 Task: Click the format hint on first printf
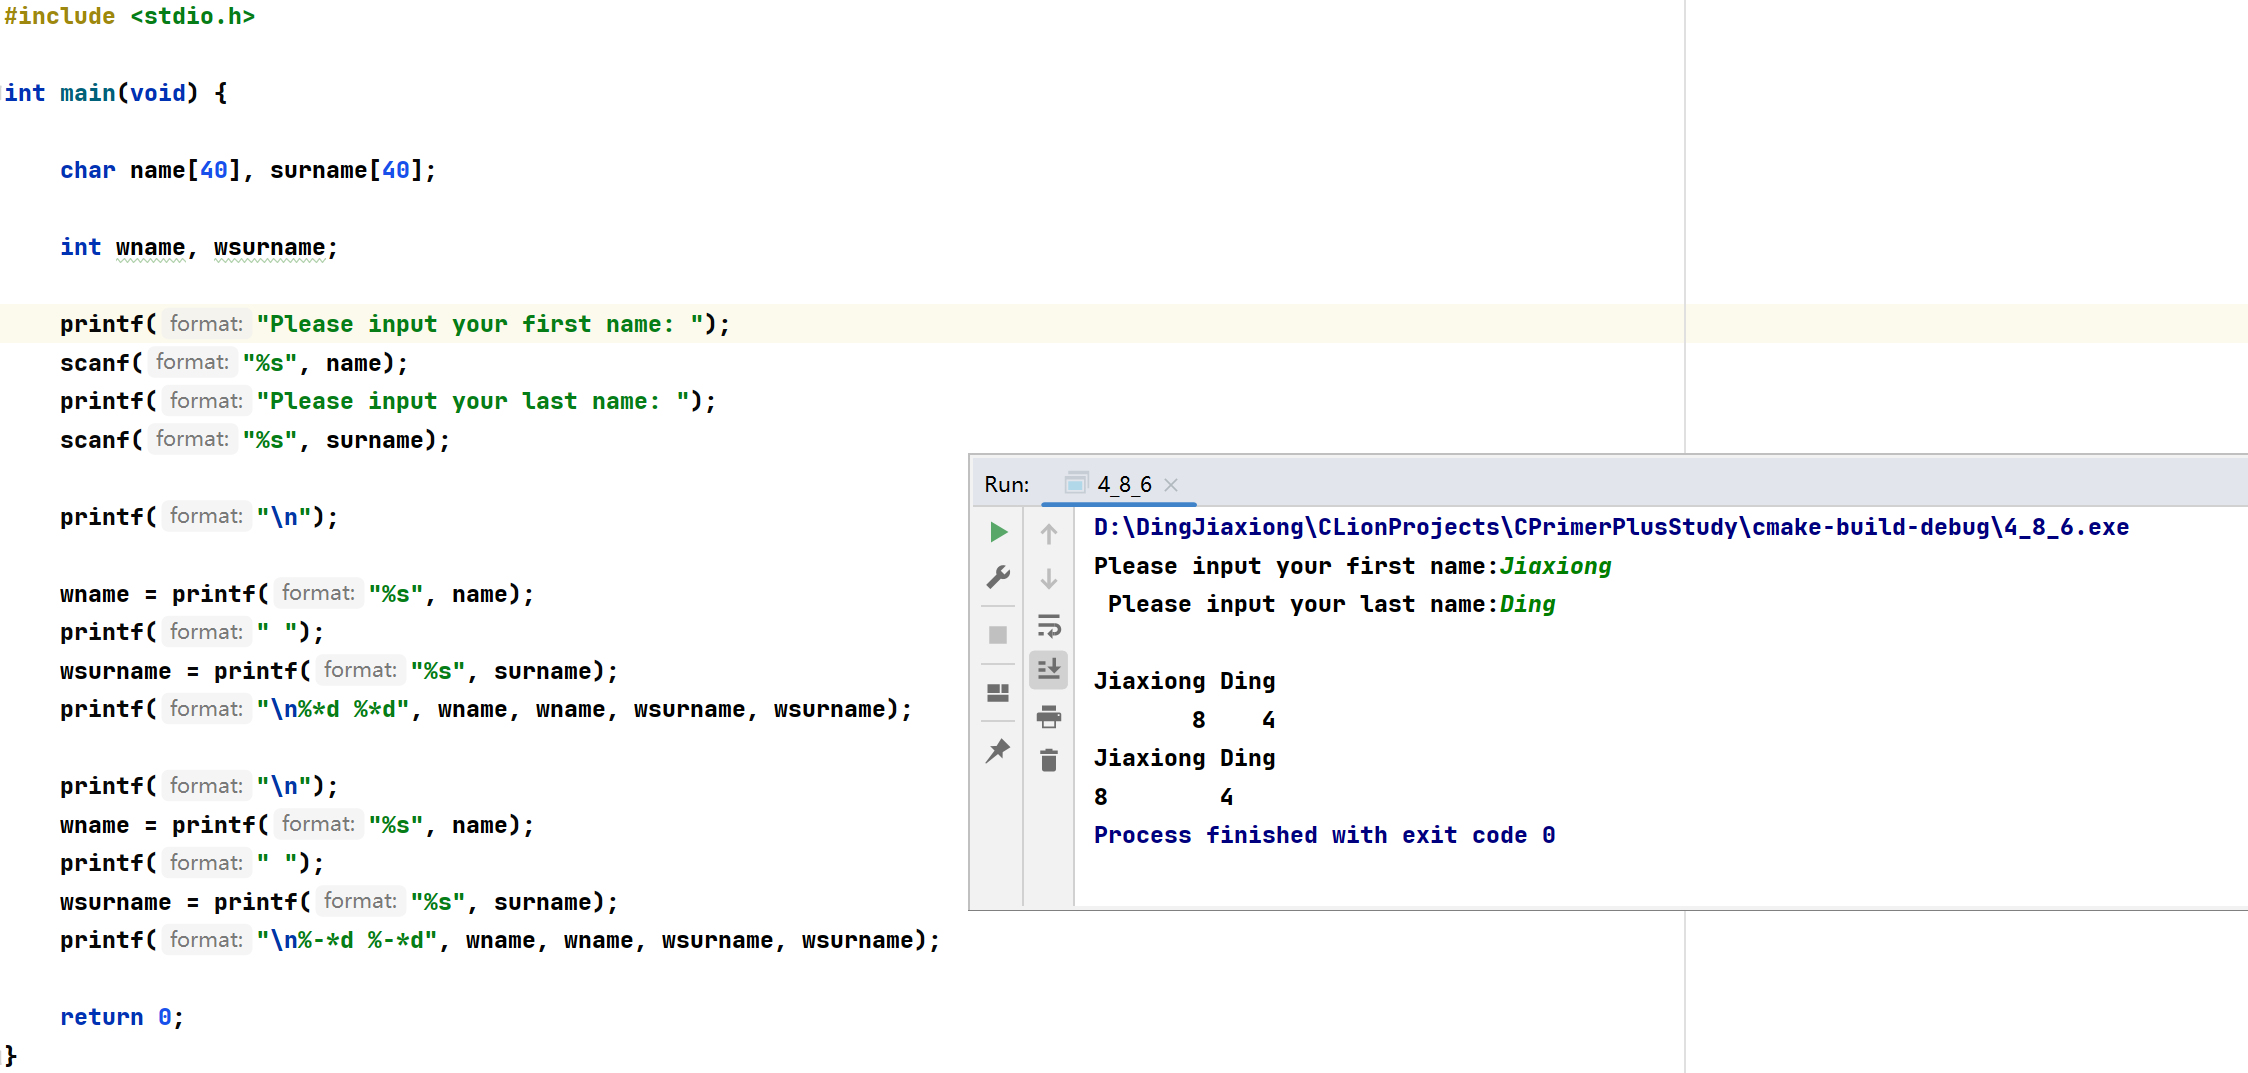pyautogui.click(x=206, y=324)
